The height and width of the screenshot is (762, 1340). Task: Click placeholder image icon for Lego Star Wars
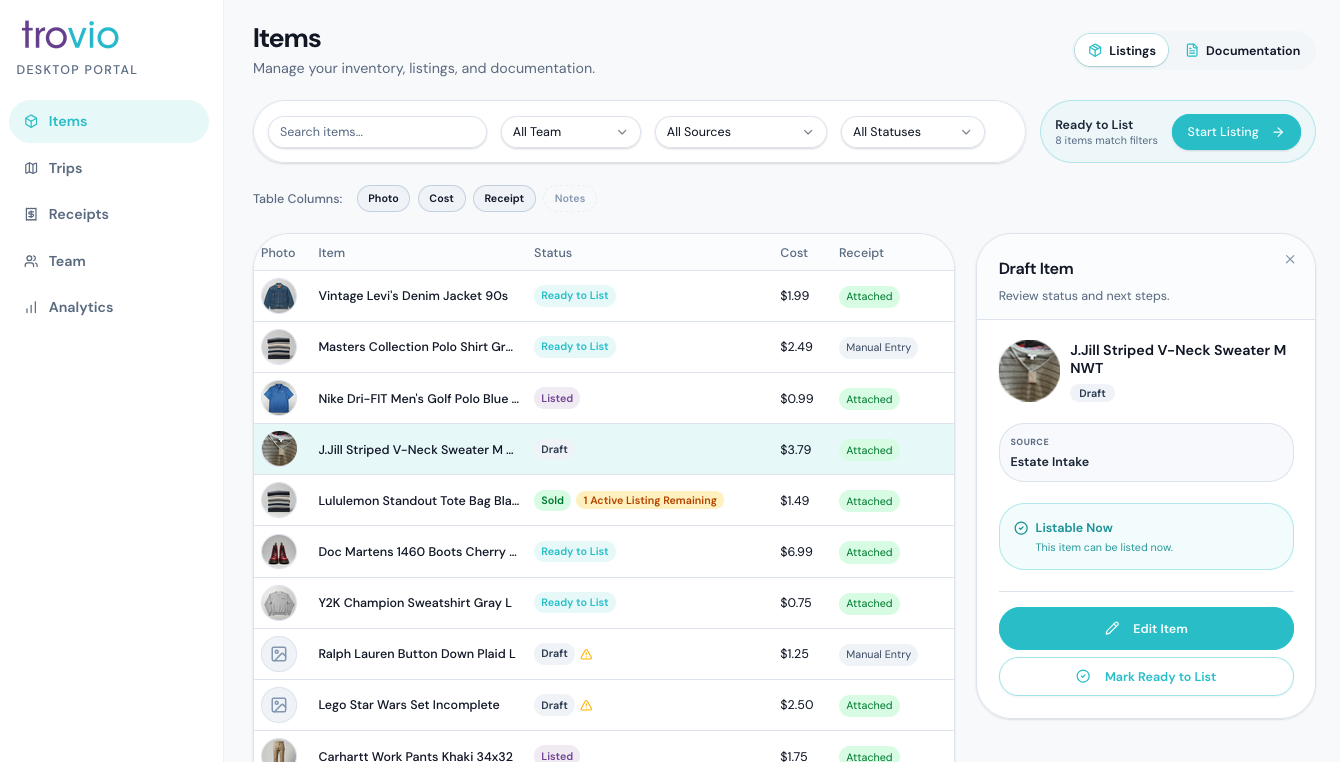[x=279, y=705]
